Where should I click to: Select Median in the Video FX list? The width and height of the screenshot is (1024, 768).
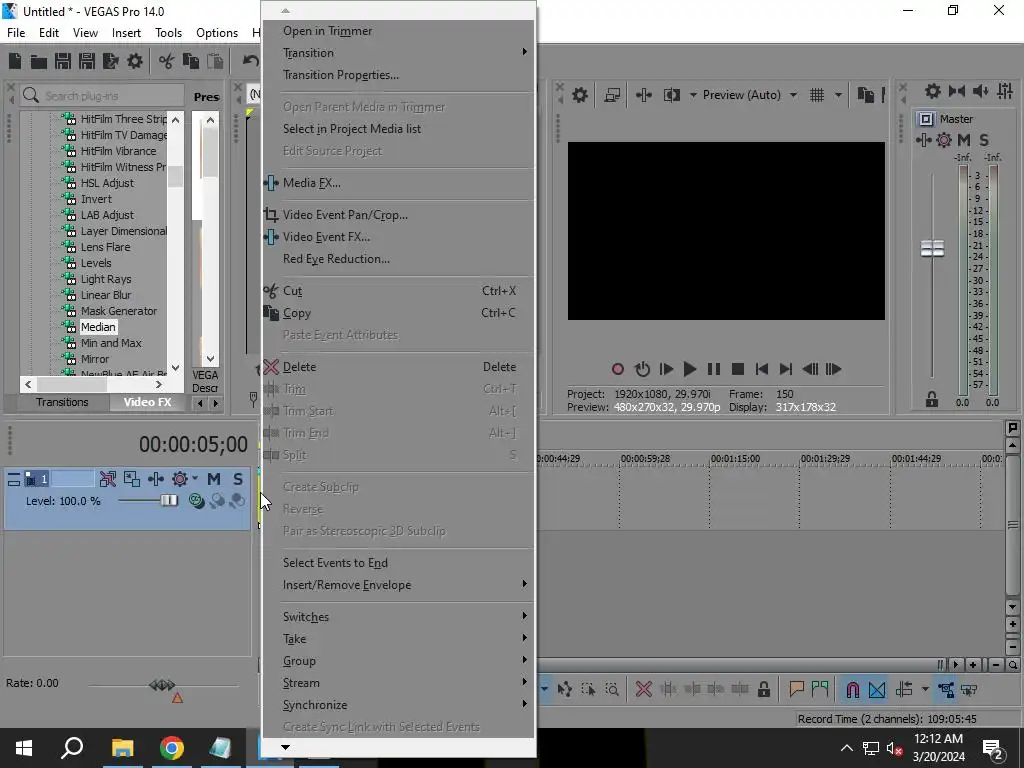click(98, 327)
